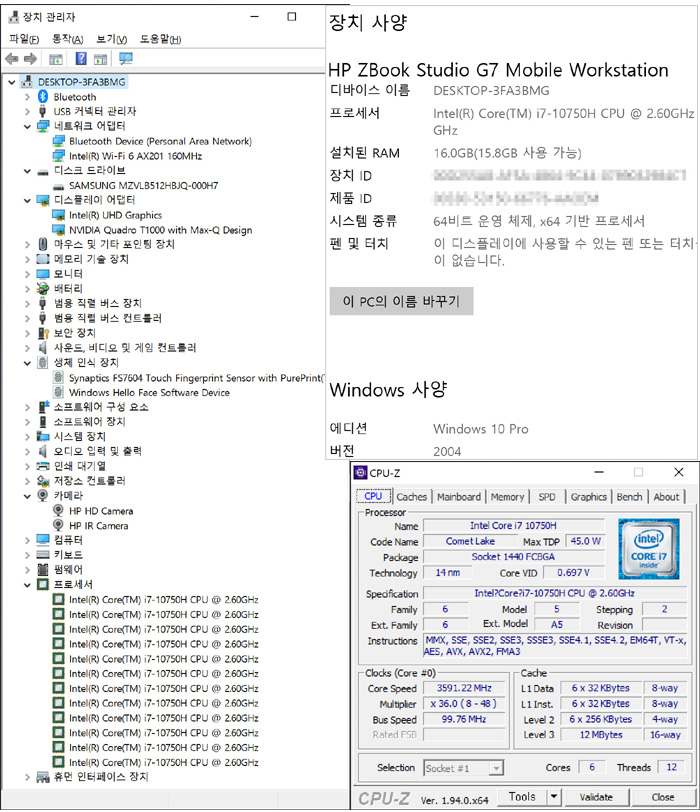The width and height of the screenshot is (700, 812).
Task: Click the Specification field in CPU-Z
Action: 555,593
